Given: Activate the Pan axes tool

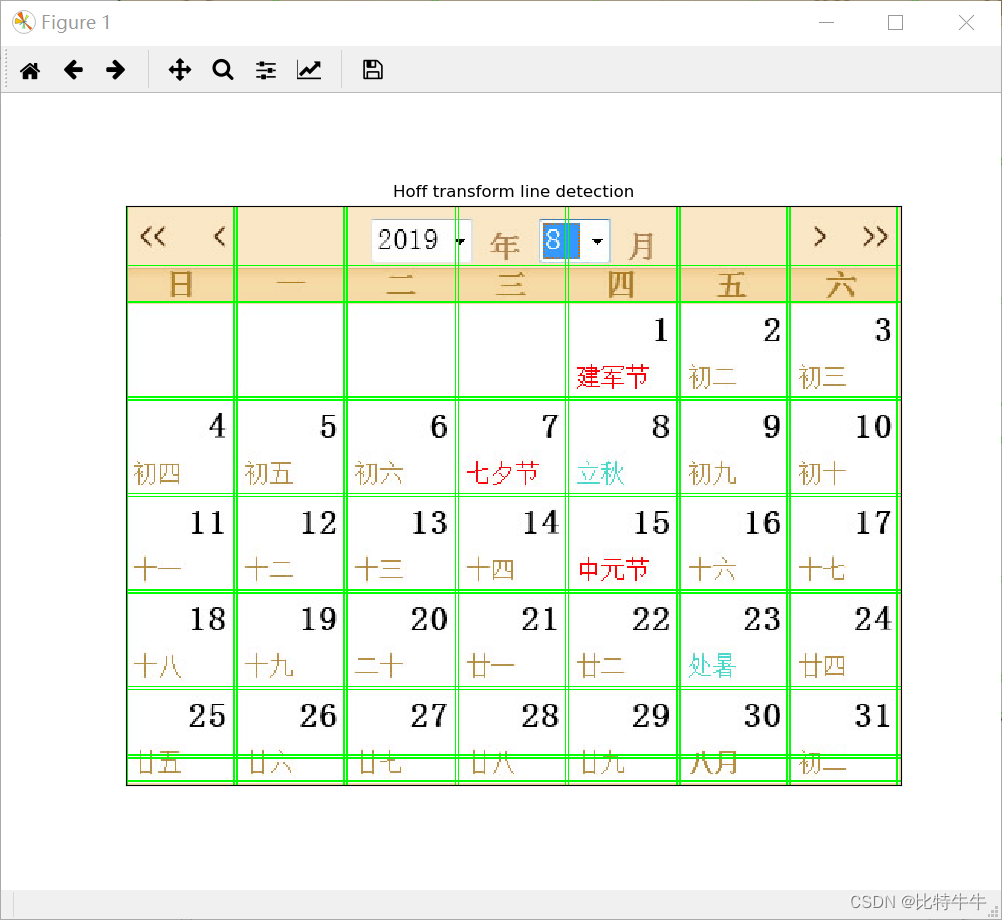Looking at the screenshot, I should [180, 70].
